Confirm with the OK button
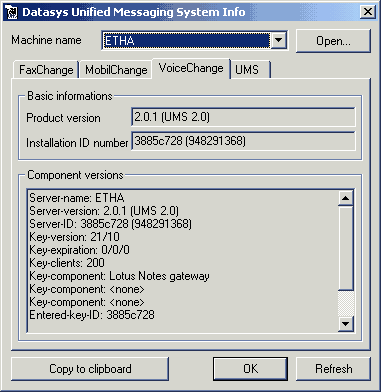Viewport: 381px width, 392px height. [x=250, y=369]
